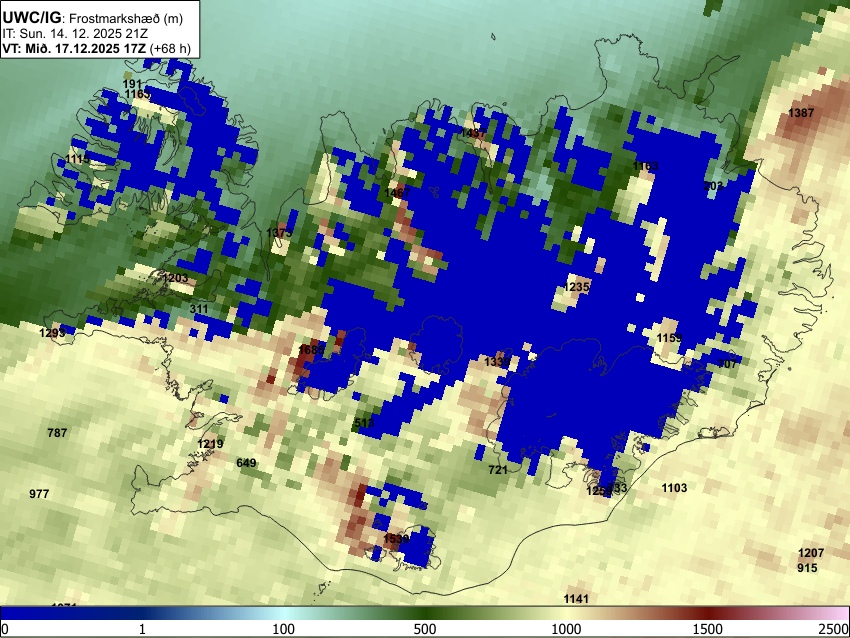The height and width of the screenshot is (638, 850).
Task: Click the 1219 value label
Action: (210, 444)
